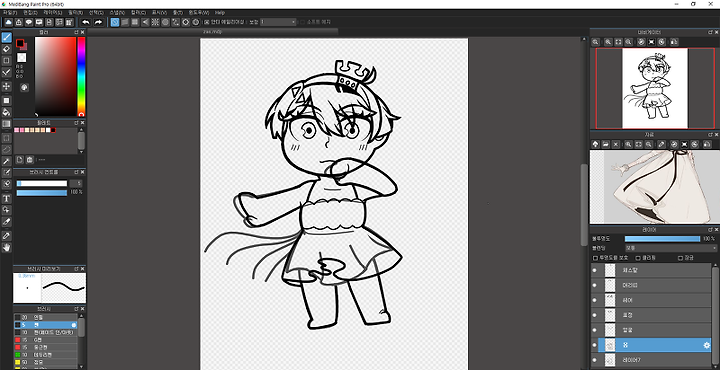Screen dimensions: 720x370
Task: Hide the 체스말 layer
Action: tap(595, 270)
